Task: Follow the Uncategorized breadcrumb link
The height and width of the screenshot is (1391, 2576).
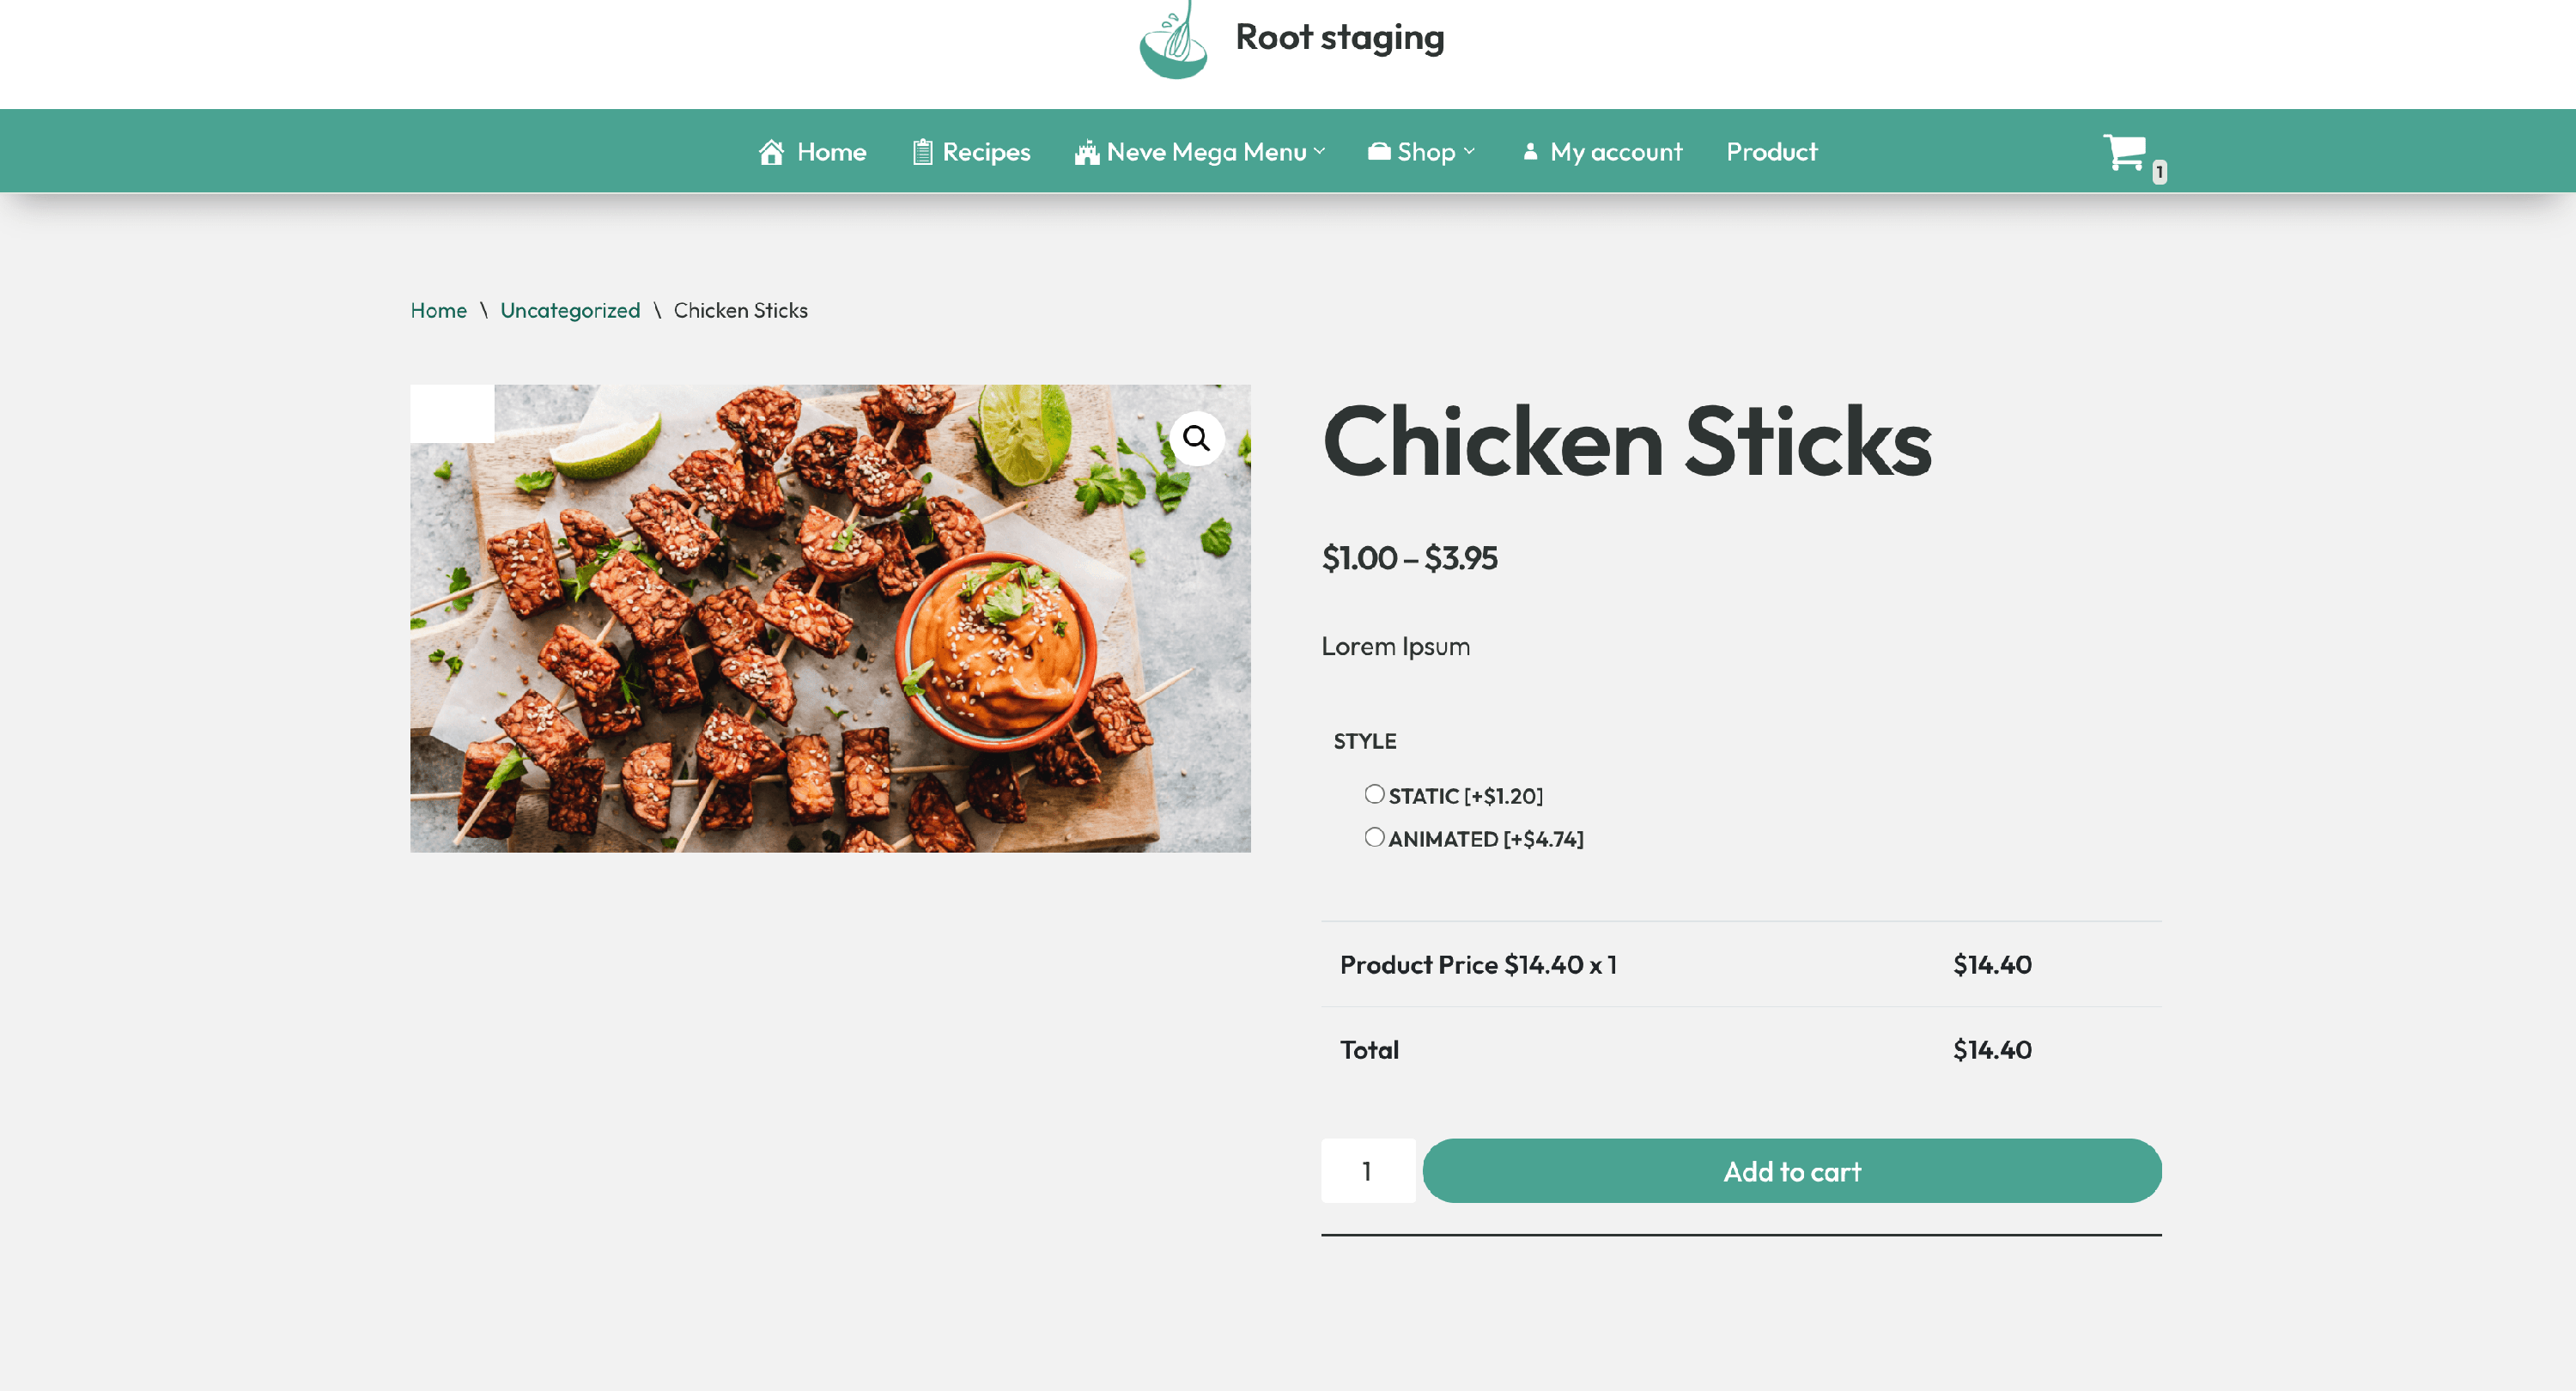Action: 569,310
